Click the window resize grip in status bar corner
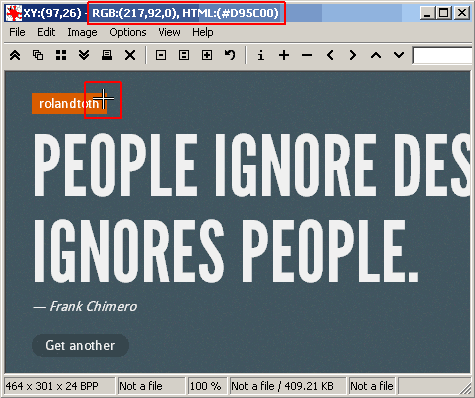The width and height of the screenshot is (475, 398). (x=466, y=388)
